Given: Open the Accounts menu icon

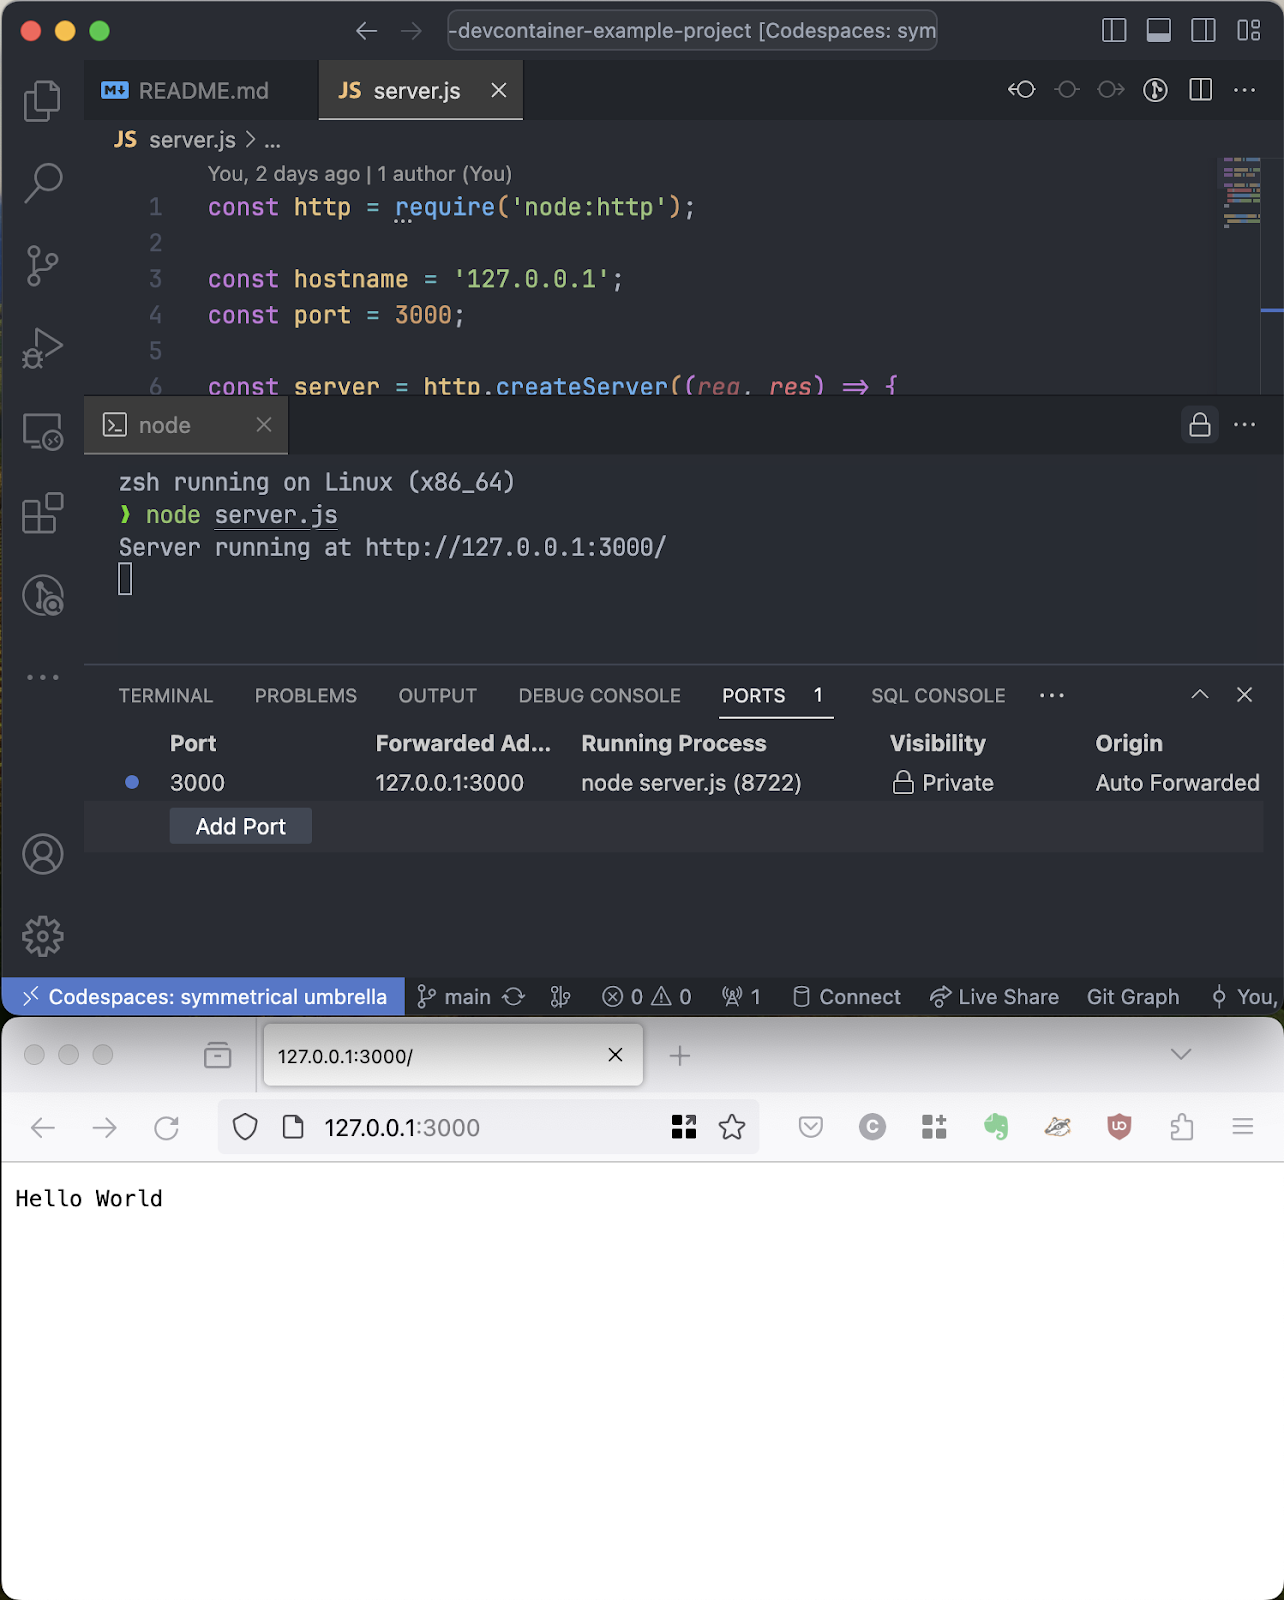Looking at the screenshot, I should pos(42,854).
